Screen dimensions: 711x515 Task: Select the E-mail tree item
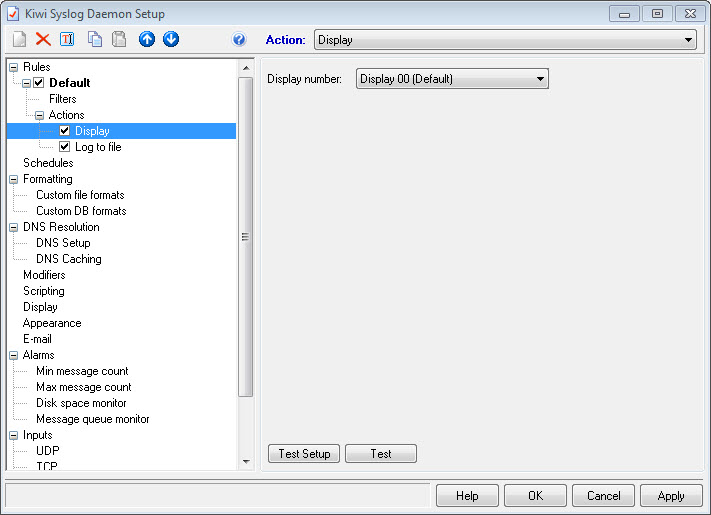[37, 339]
